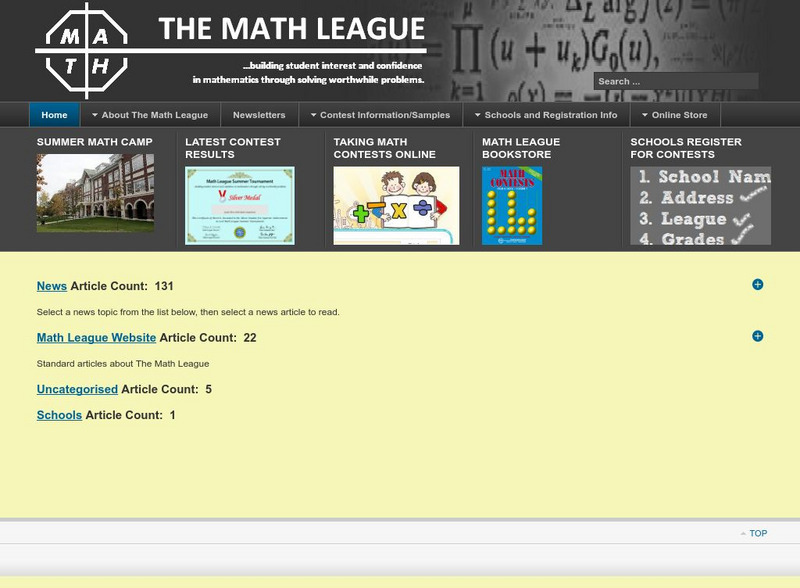800x588 pixels.
Task: Click 'Standard articles about The Math League' text
Action: tap(123, 363)
